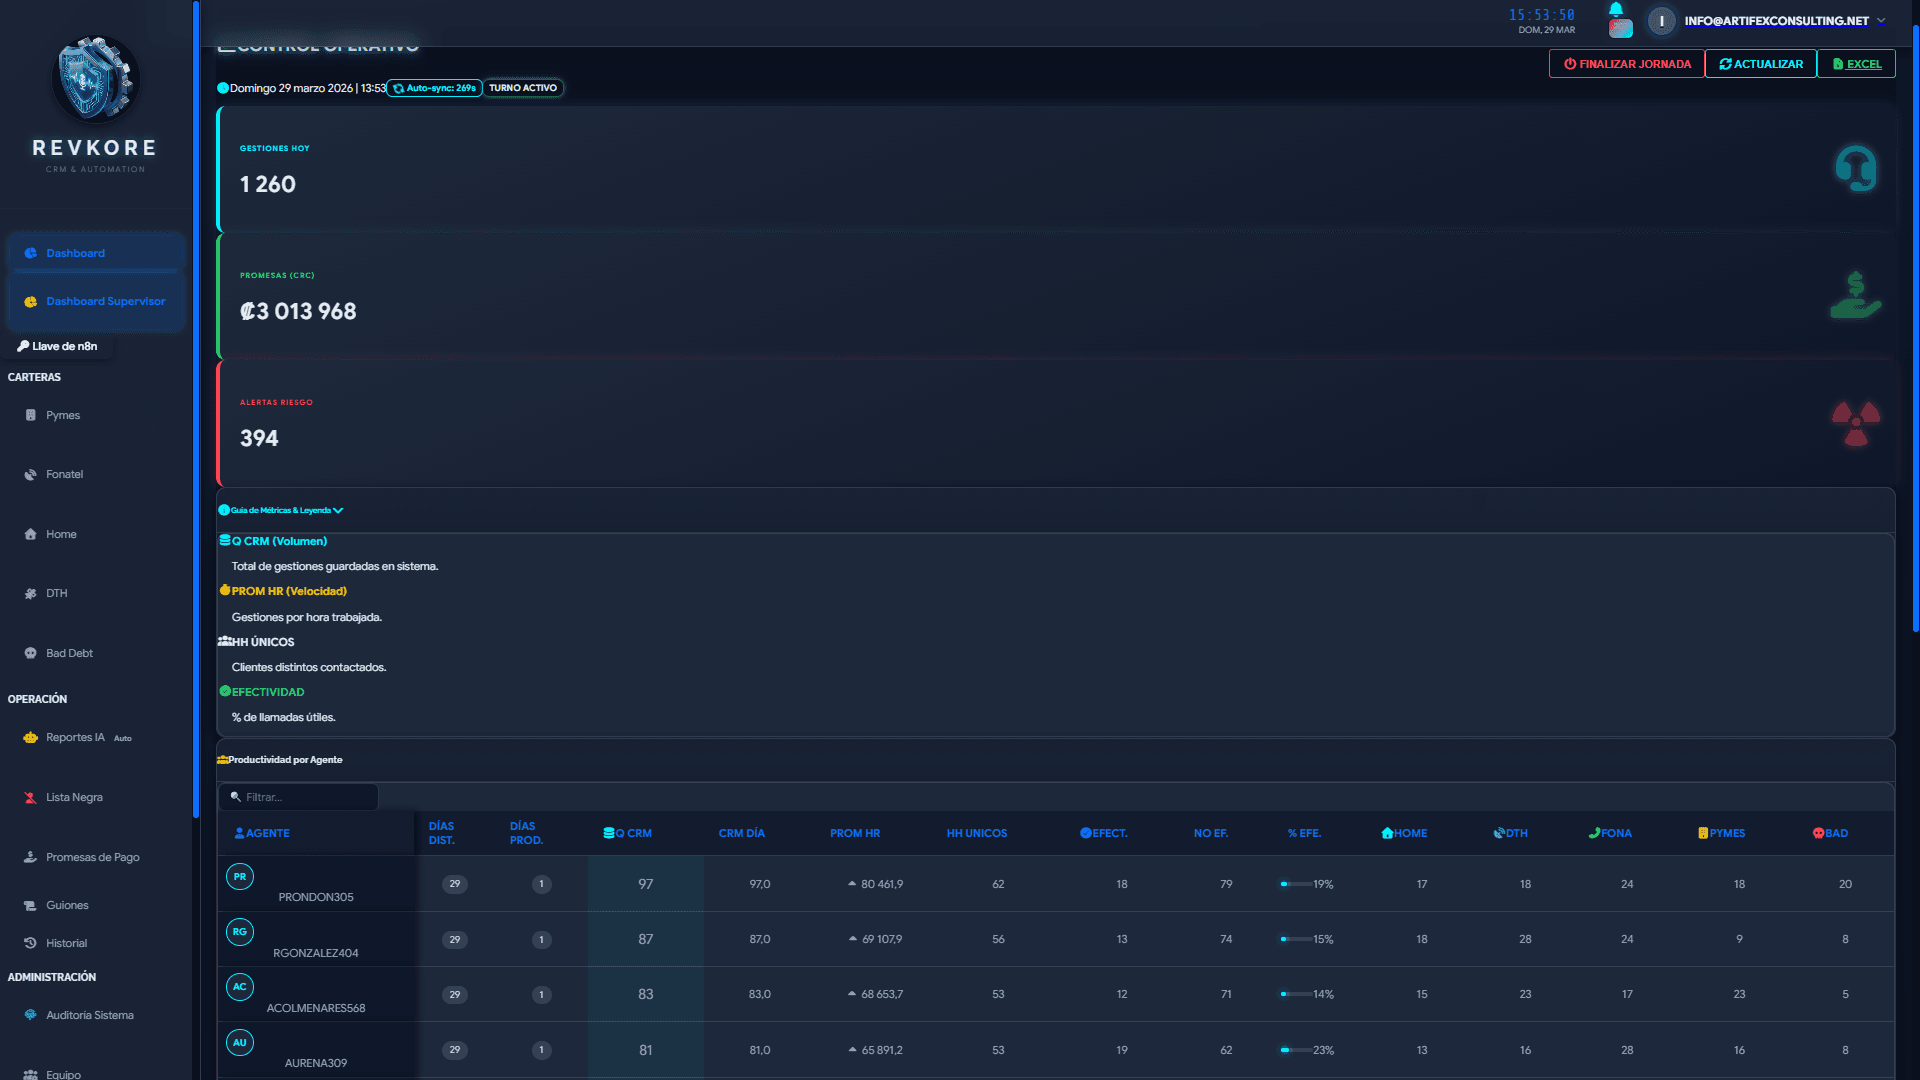Toggle the Auto switch next to Reportes IA

pyautogui.click(x=122, y=738)
